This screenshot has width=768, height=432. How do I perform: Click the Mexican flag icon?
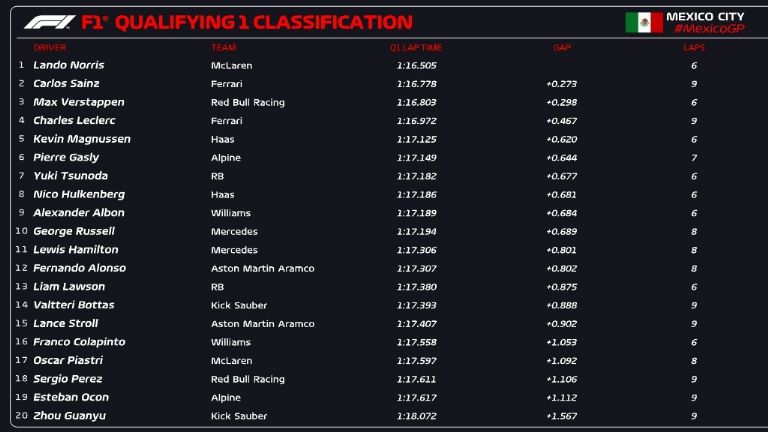[644, 22]
